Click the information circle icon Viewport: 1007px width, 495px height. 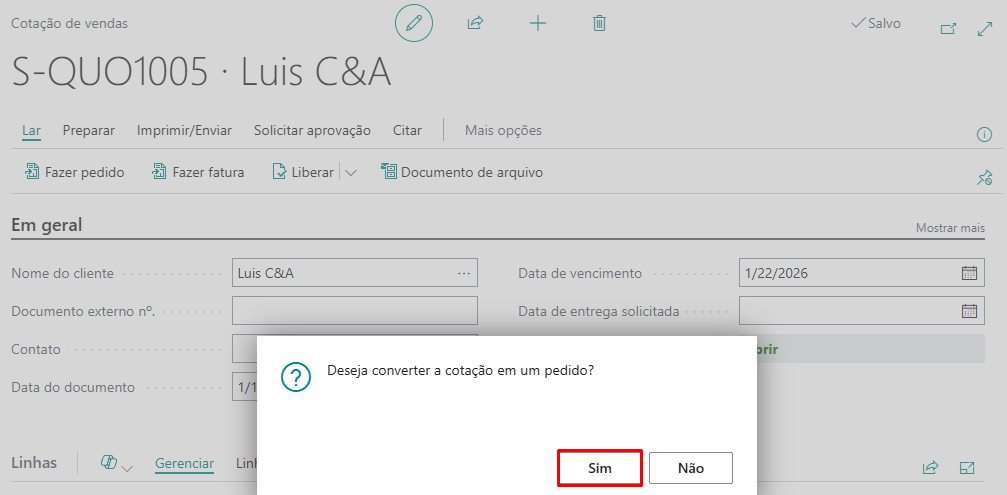click(x=984, y=134)
